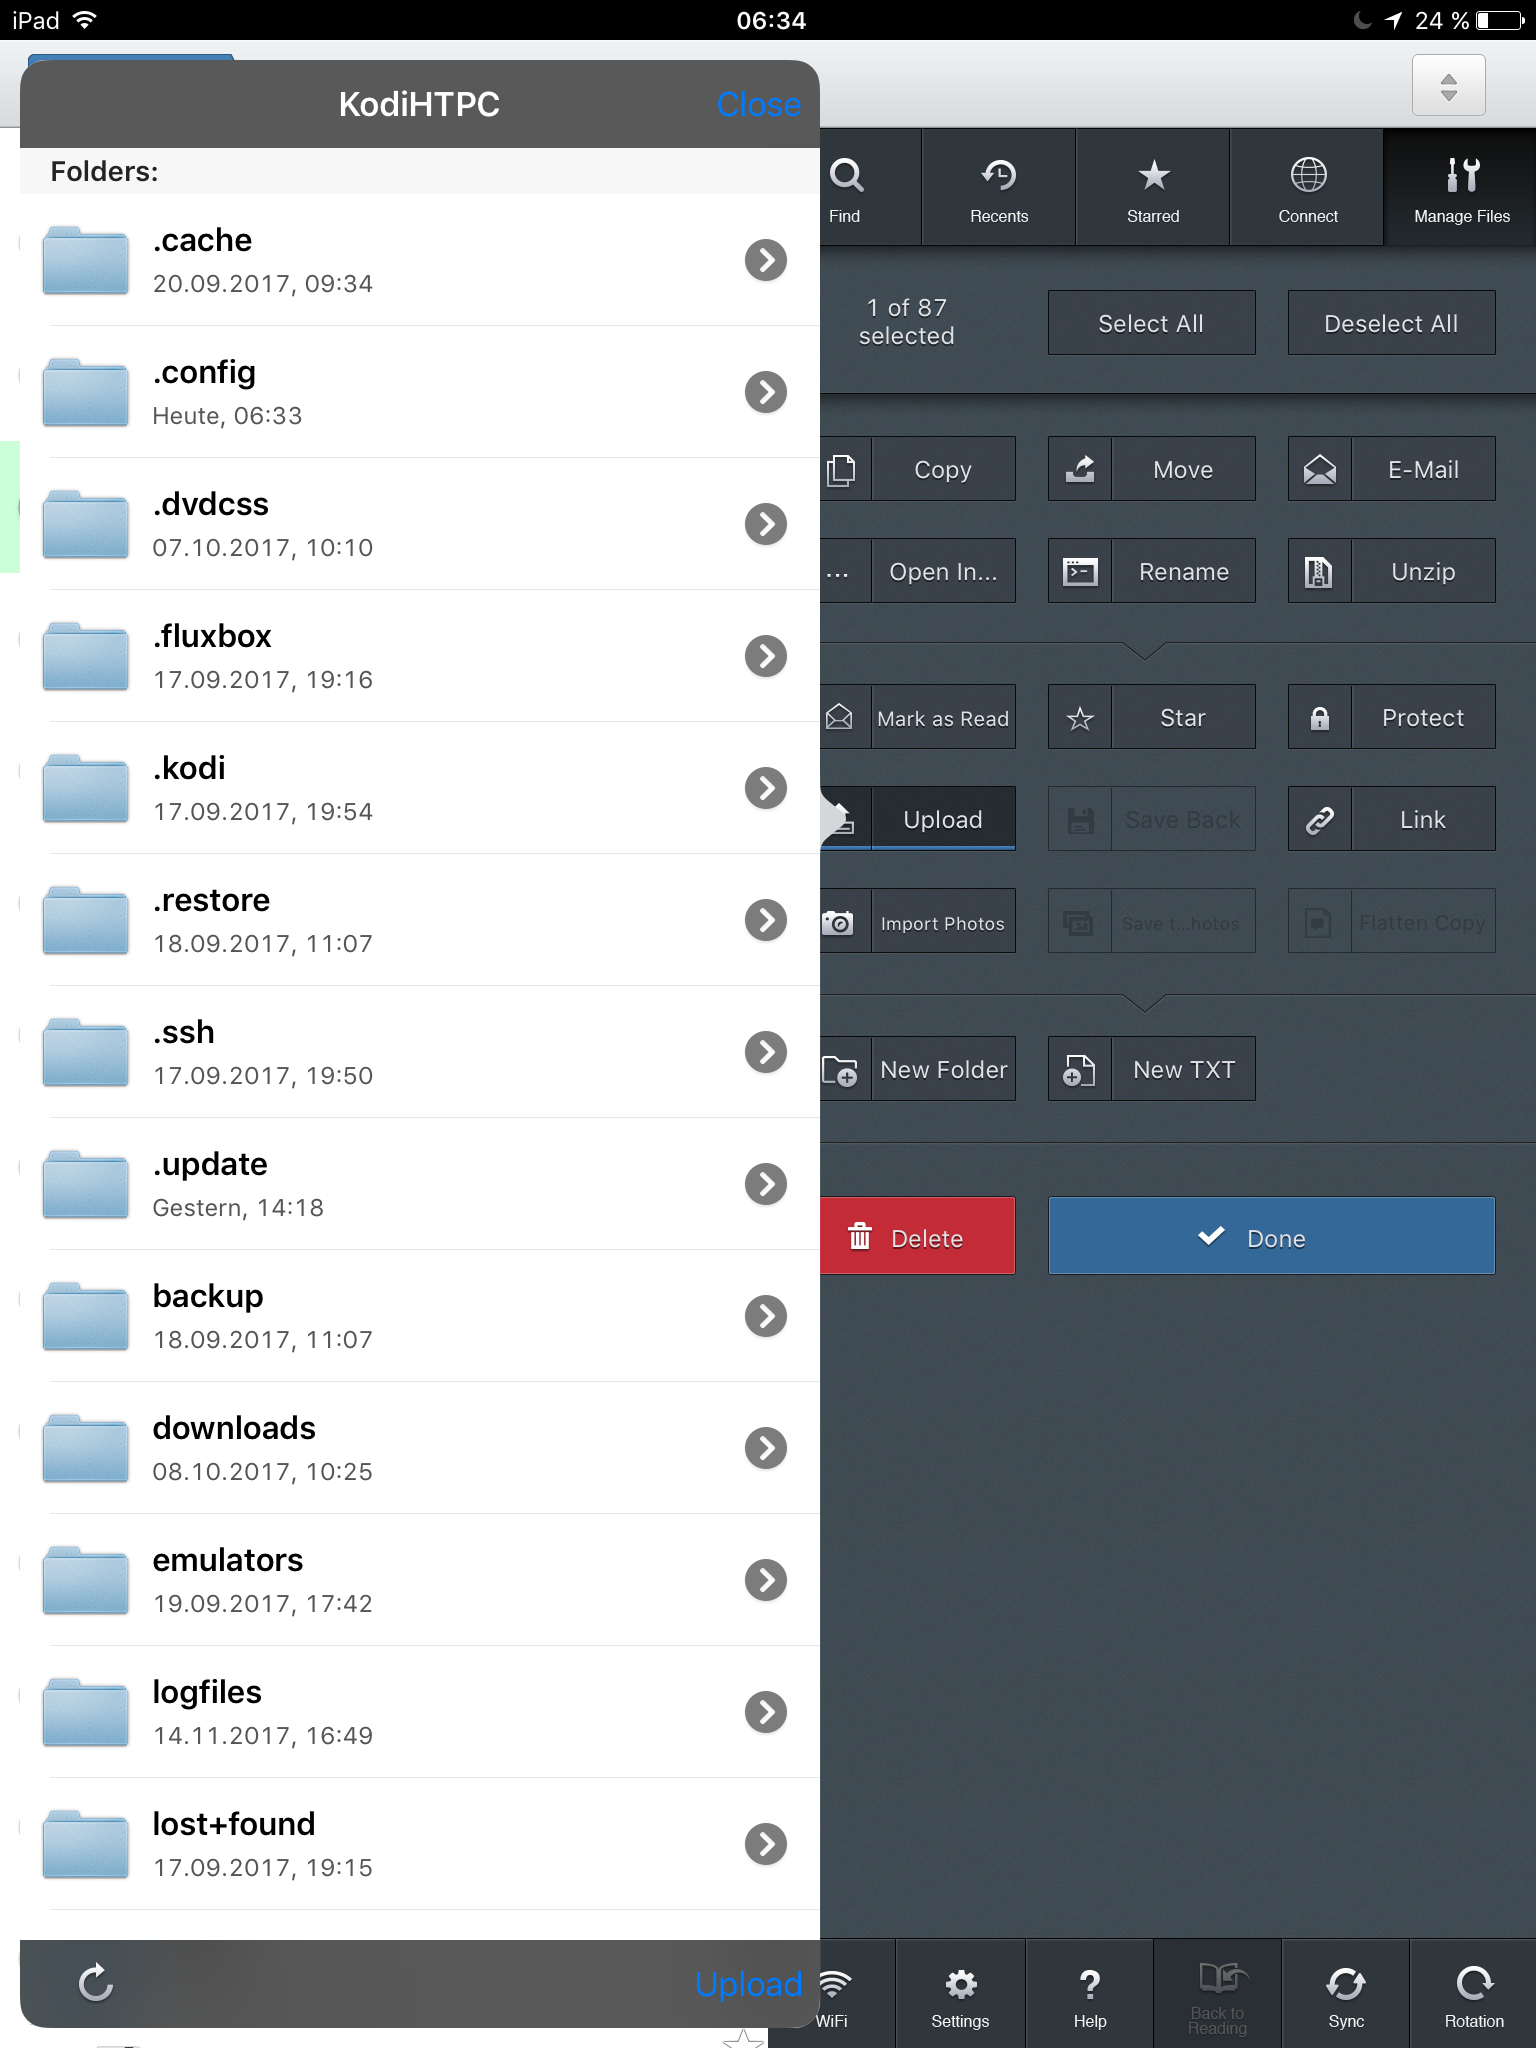
Task: Click the Import Photos camera icon
Action: click(x=838, y=921)
